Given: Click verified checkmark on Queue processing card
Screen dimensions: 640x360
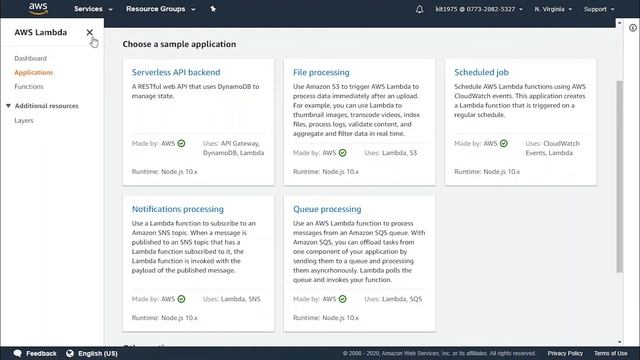Looking at the screenshot, I should [342, 299].
